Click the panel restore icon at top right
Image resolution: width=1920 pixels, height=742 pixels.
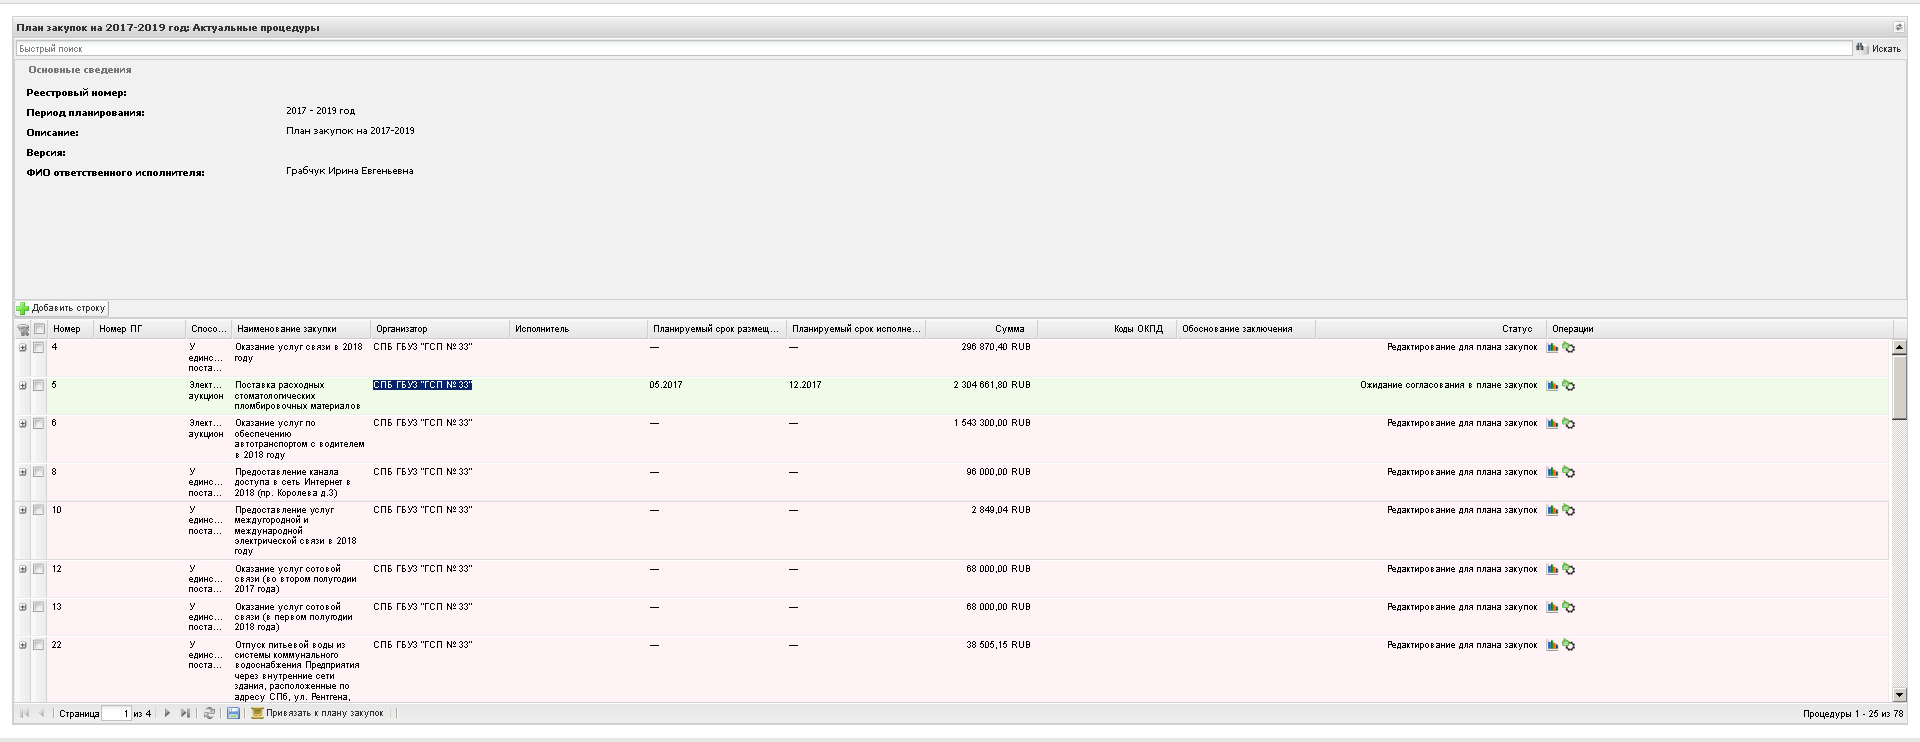click(x=1898, y=27)
